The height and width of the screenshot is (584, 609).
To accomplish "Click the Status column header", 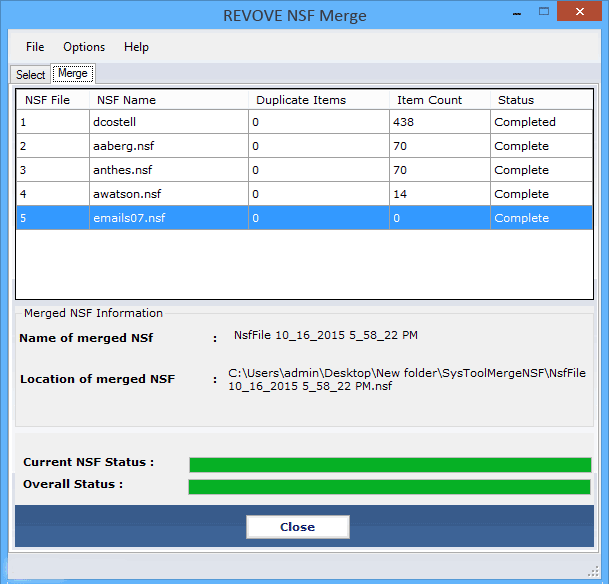I will click(x=541, y=100).
